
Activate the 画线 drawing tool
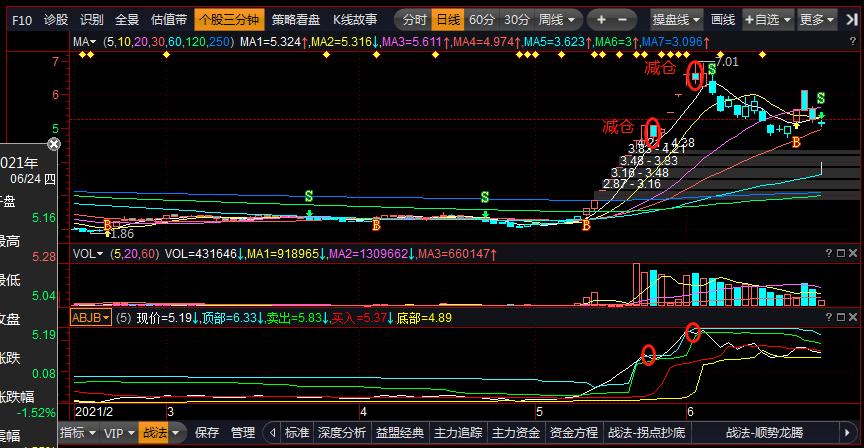[x=723, y=20]
